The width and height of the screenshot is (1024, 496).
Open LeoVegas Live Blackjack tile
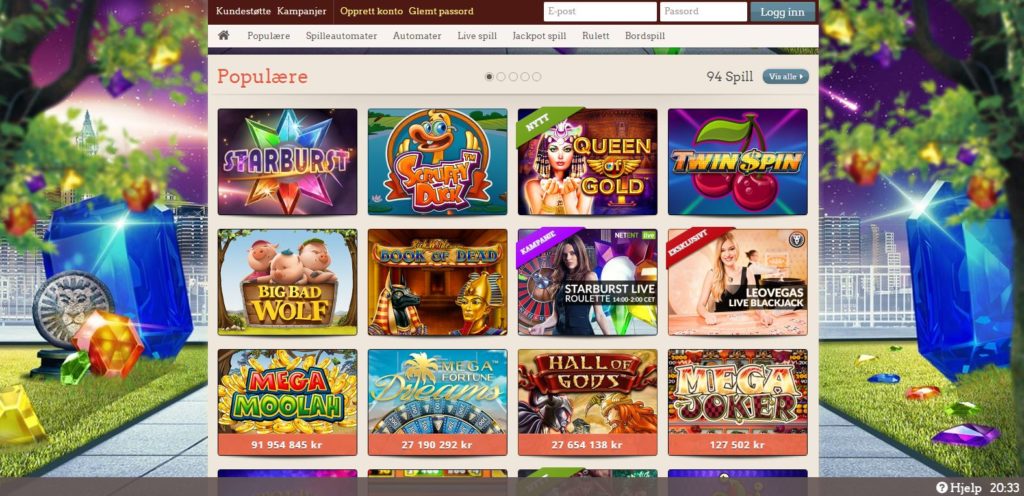coord(738,282)
